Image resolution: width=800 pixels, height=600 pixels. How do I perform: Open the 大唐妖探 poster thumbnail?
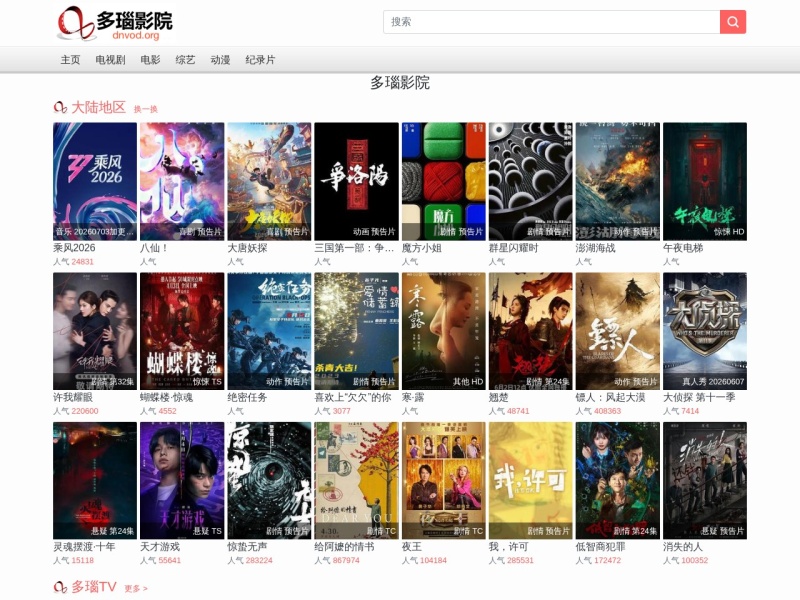tap(269, 181)
